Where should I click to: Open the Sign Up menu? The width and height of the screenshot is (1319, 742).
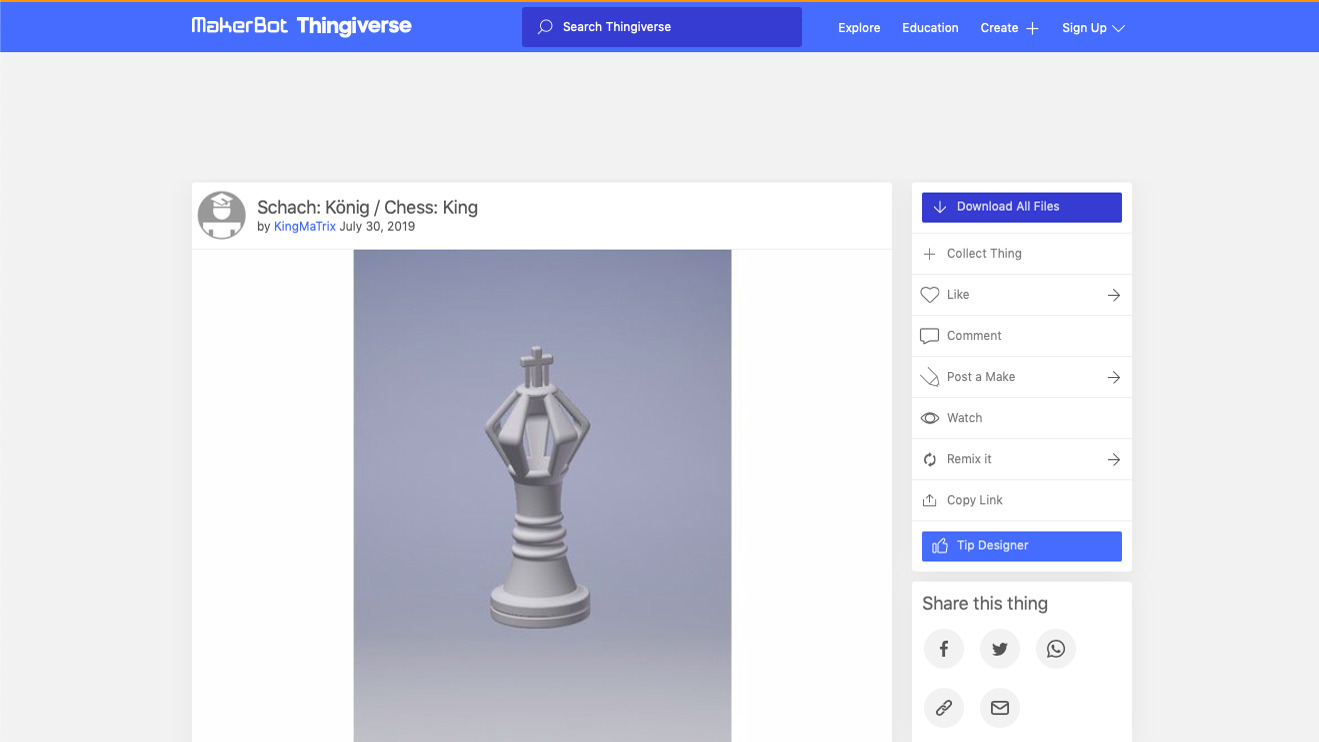(1093, 28)
